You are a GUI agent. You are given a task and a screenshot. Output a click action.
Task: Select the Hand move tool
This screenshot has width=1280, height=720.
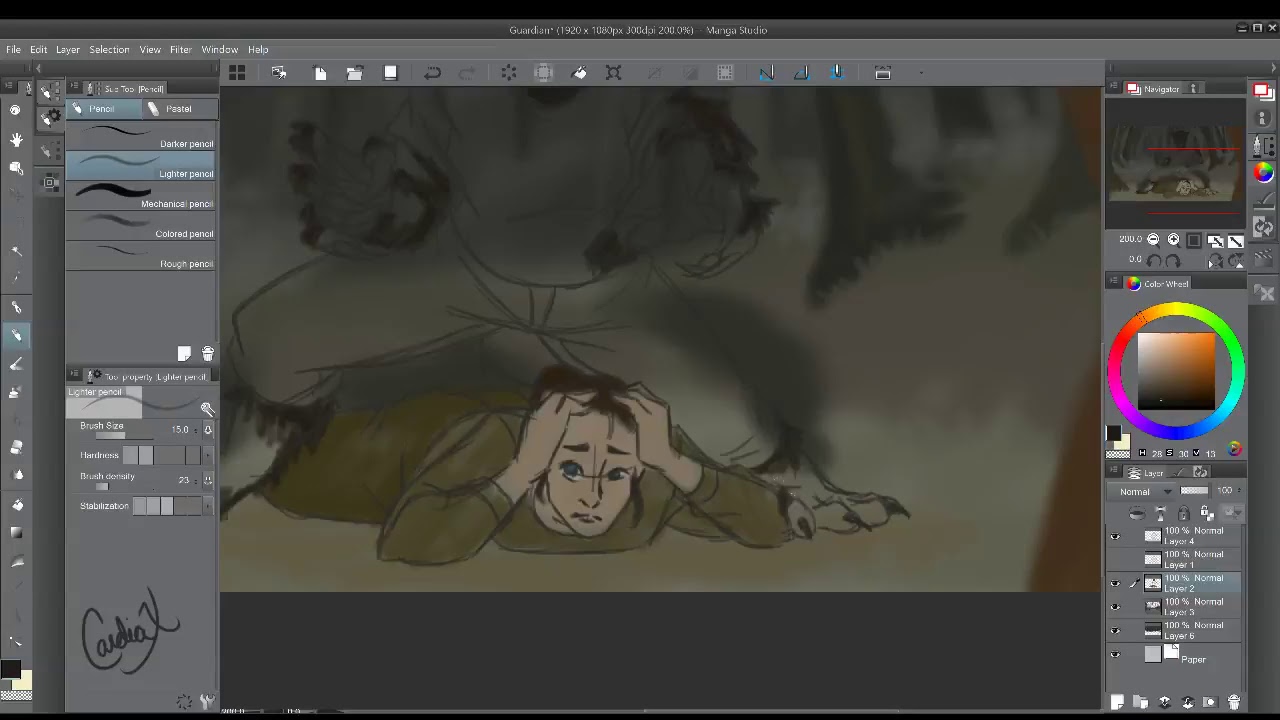[16, 139]
